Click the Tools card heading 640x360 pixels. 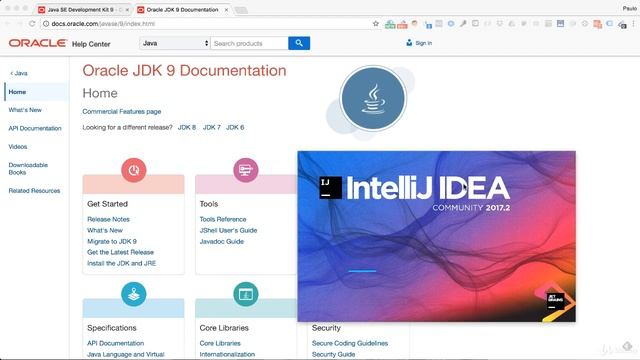click(x=209, y=204)
